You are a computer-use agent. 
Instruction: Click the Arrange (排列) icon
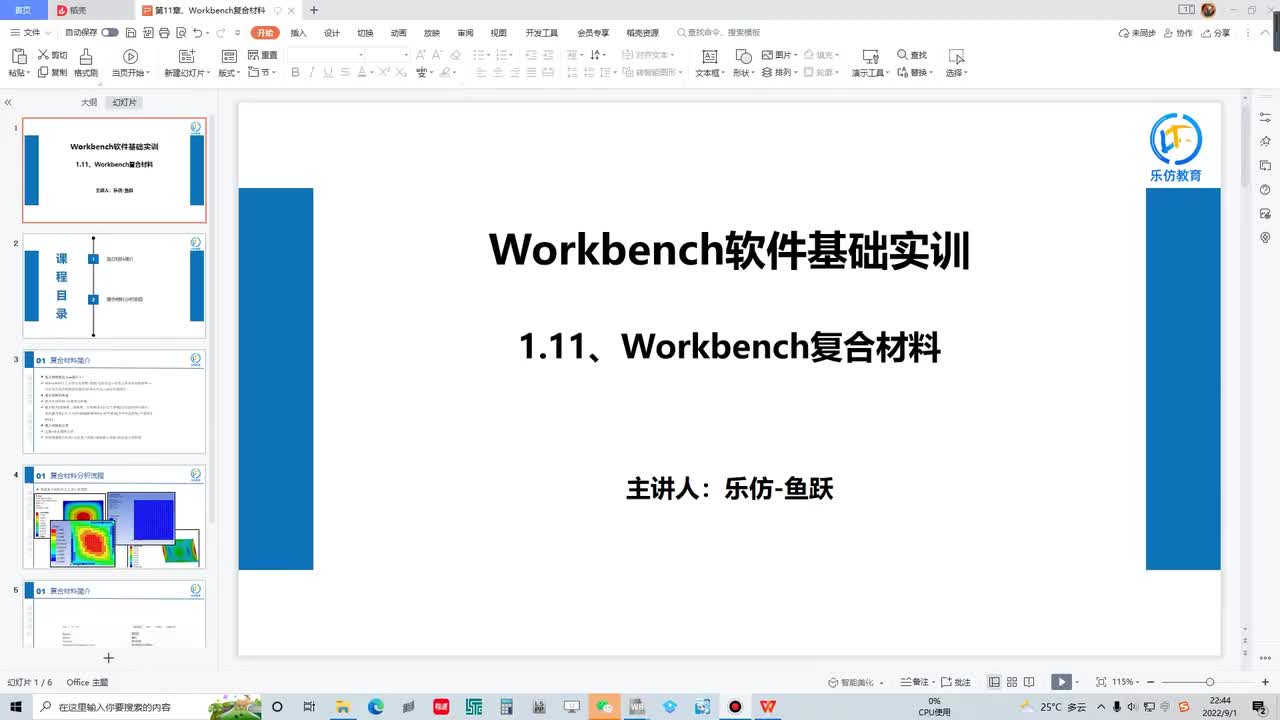click(x=767, y=72)
